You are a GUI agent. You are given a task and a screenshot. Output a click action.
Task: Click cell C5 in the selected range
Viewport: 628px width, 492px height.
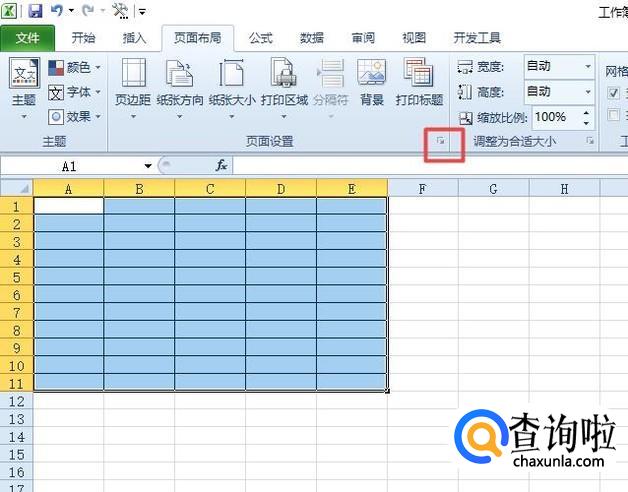point(210,277)
